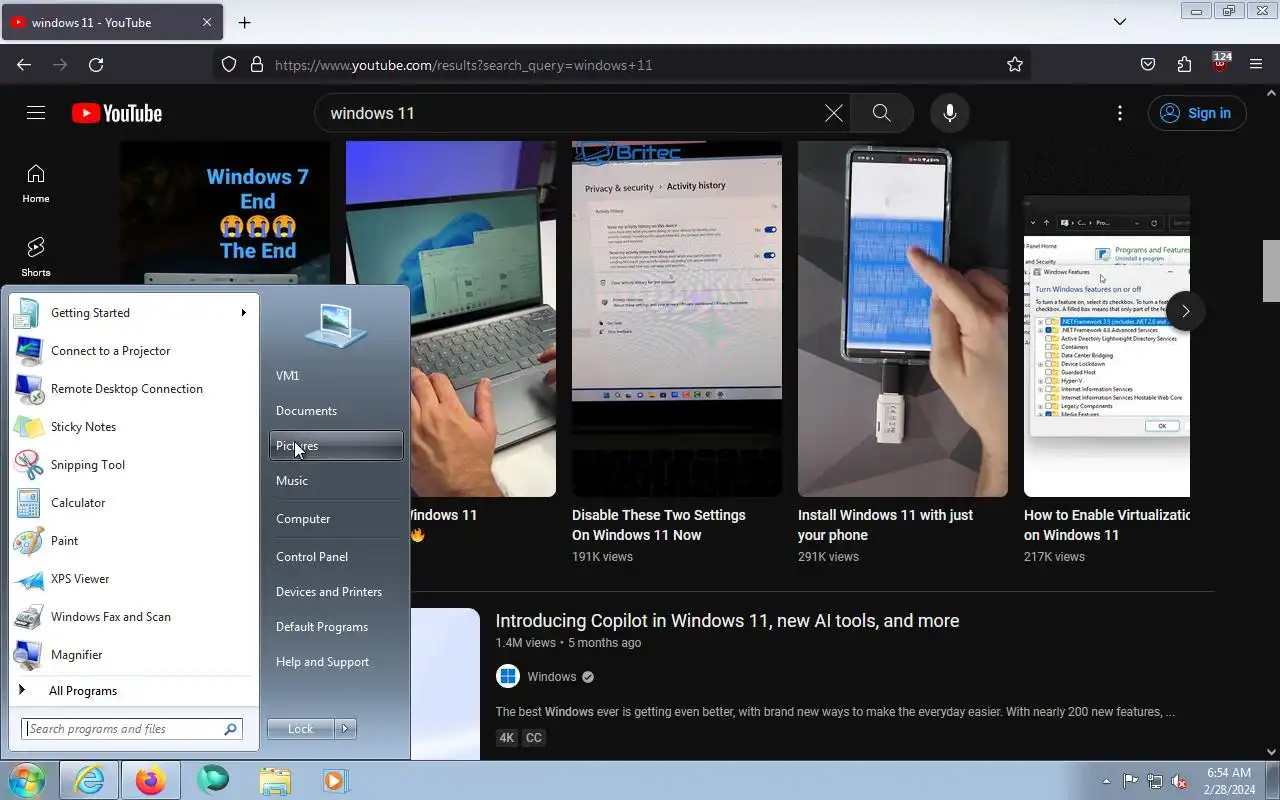Viewport: 1280px width, 800px height.
Task: Click the Firefox taskbar button
Action: (151, 780)
